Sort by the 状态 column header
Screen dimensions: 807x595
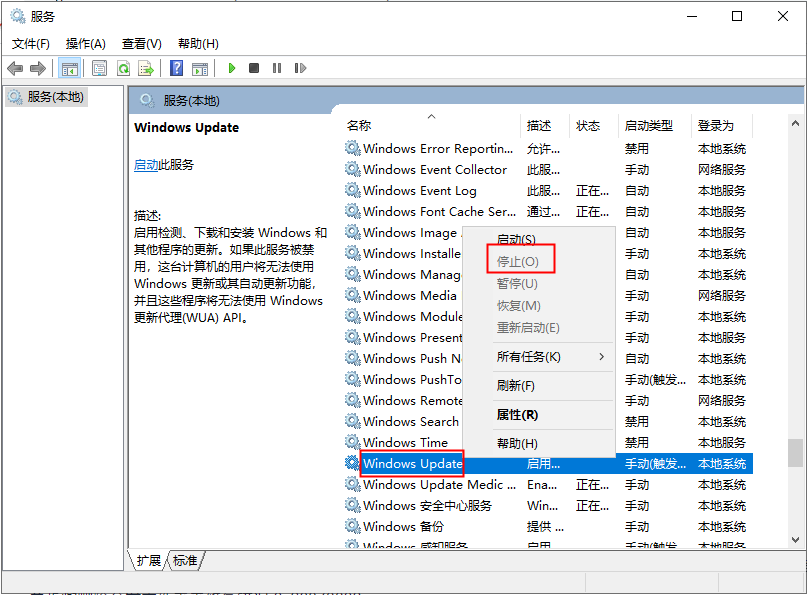point(593,126)
